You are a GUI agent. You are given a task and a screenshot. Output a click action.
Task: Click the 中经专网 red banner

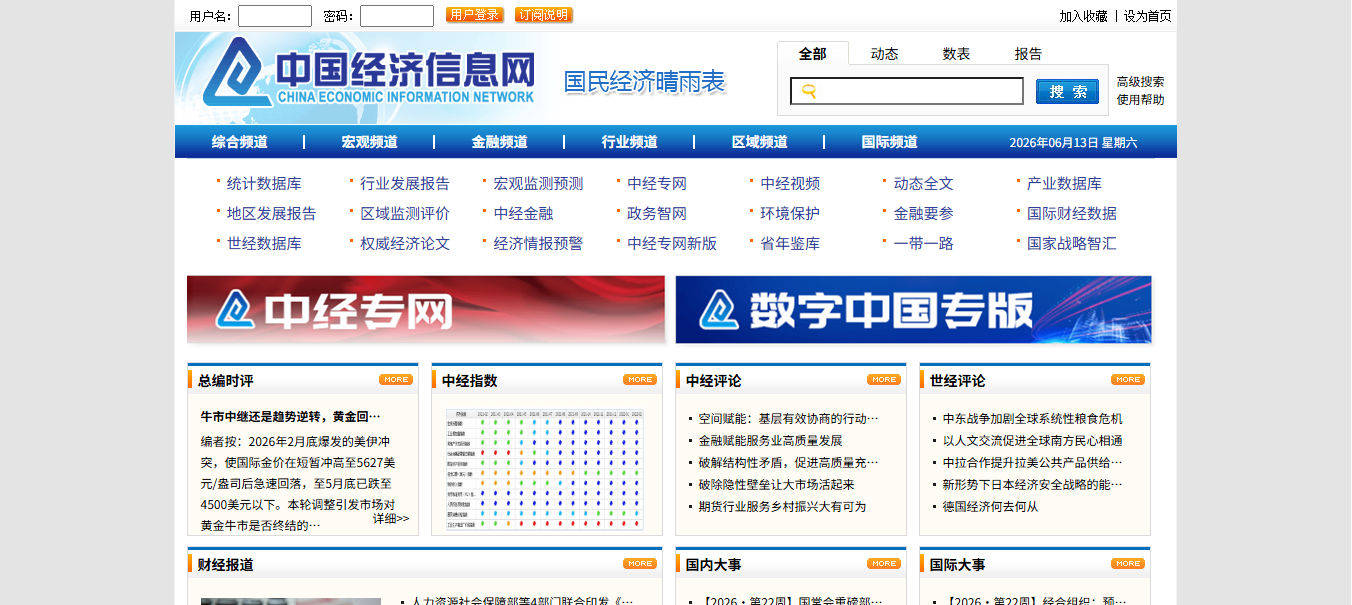(x=426, y=310)
